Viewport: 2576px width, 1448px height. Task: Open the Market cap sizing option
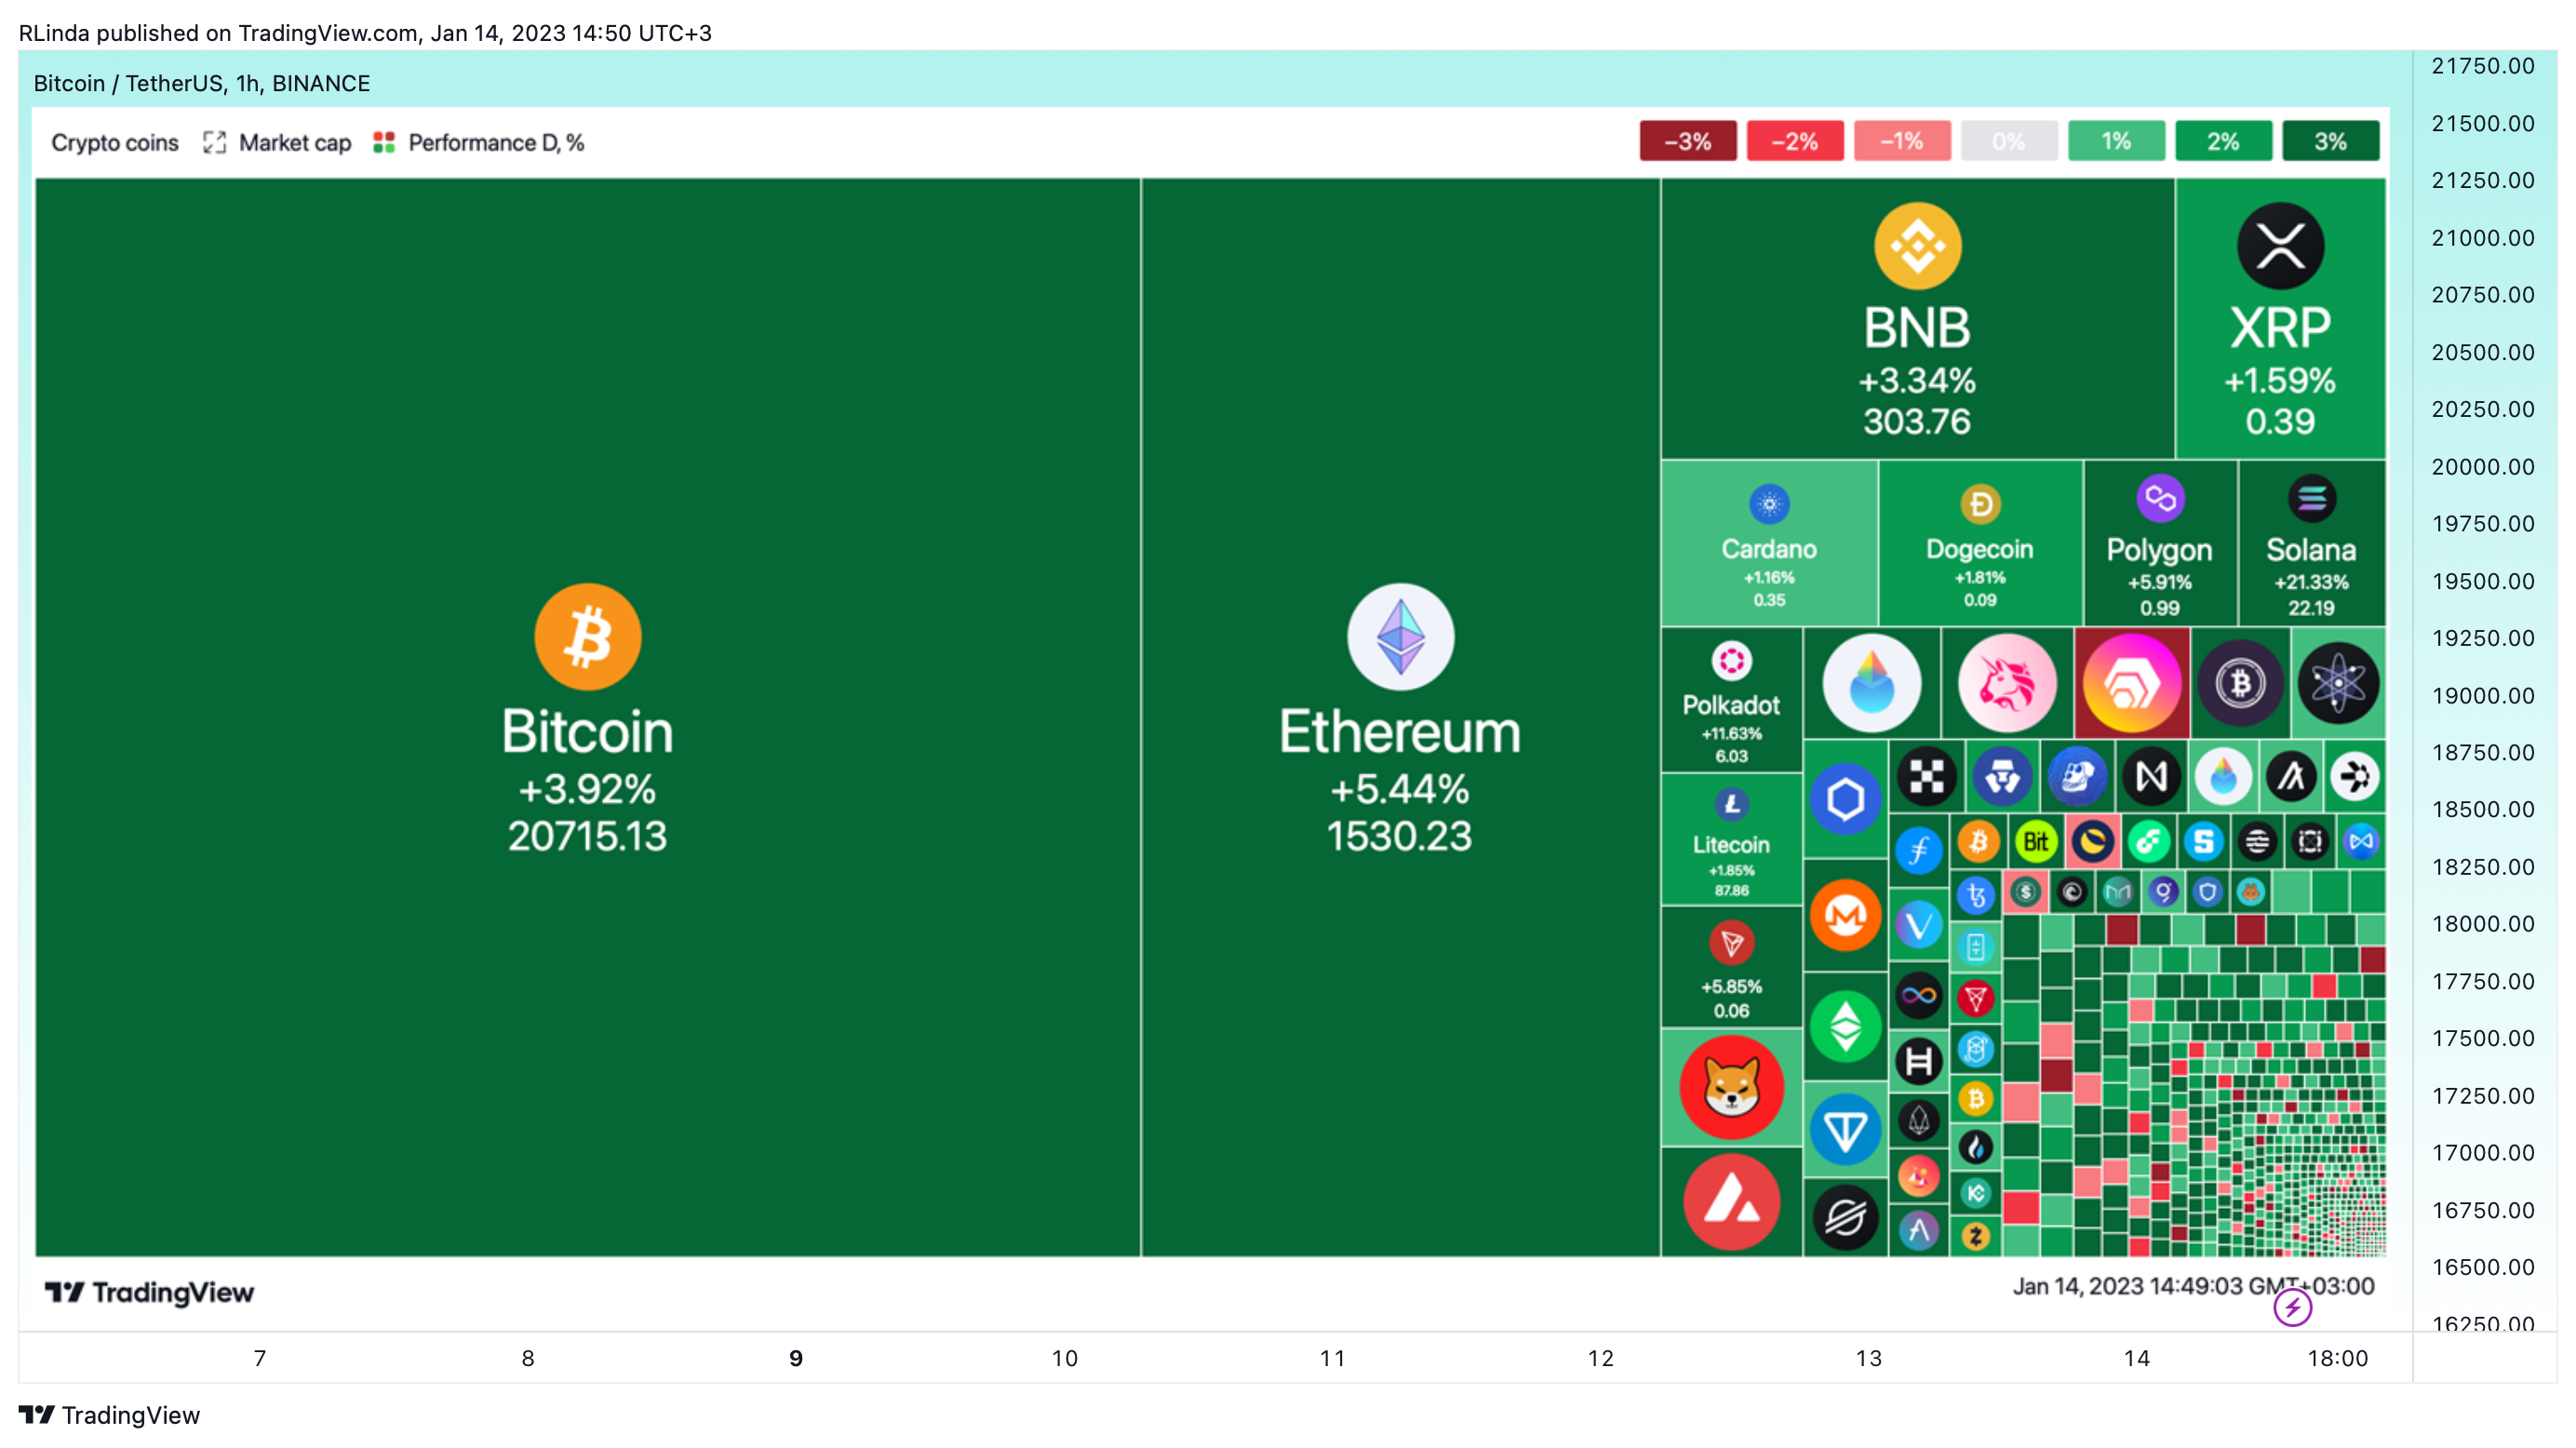point(277,143)
